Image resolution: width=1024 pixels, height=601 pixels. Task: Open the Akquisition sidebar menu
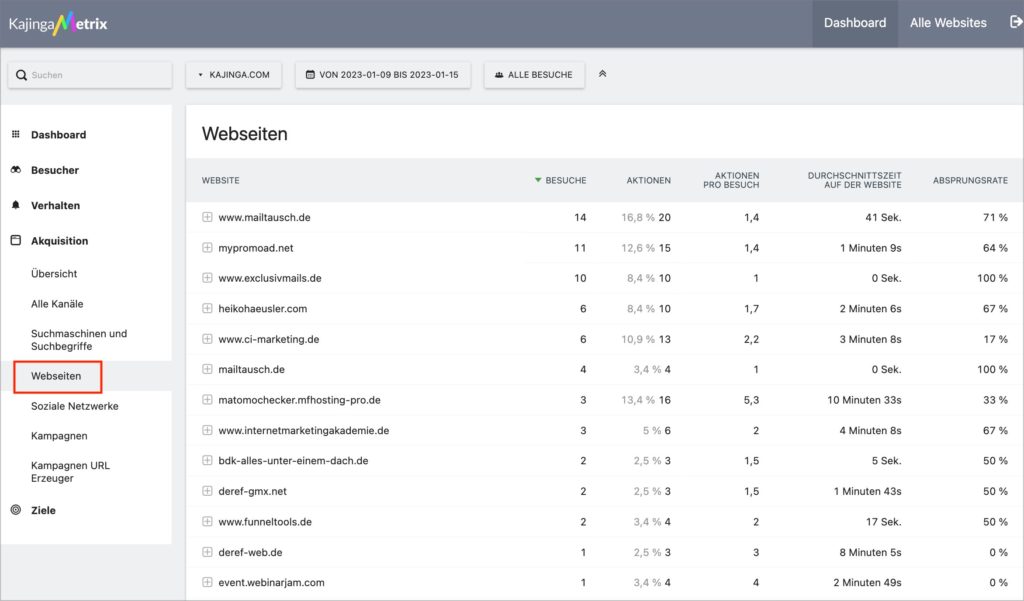59,240
